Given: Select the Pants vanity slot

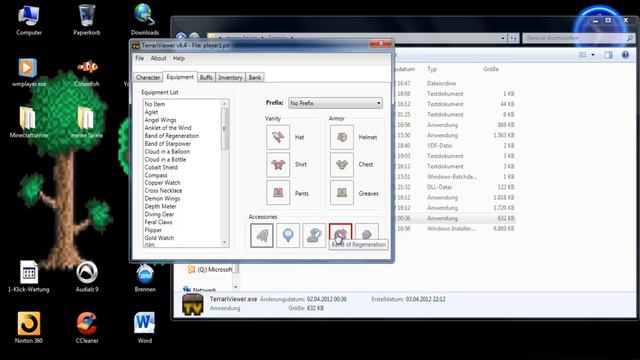Looking at the screenshot, I should pos(278,193).
